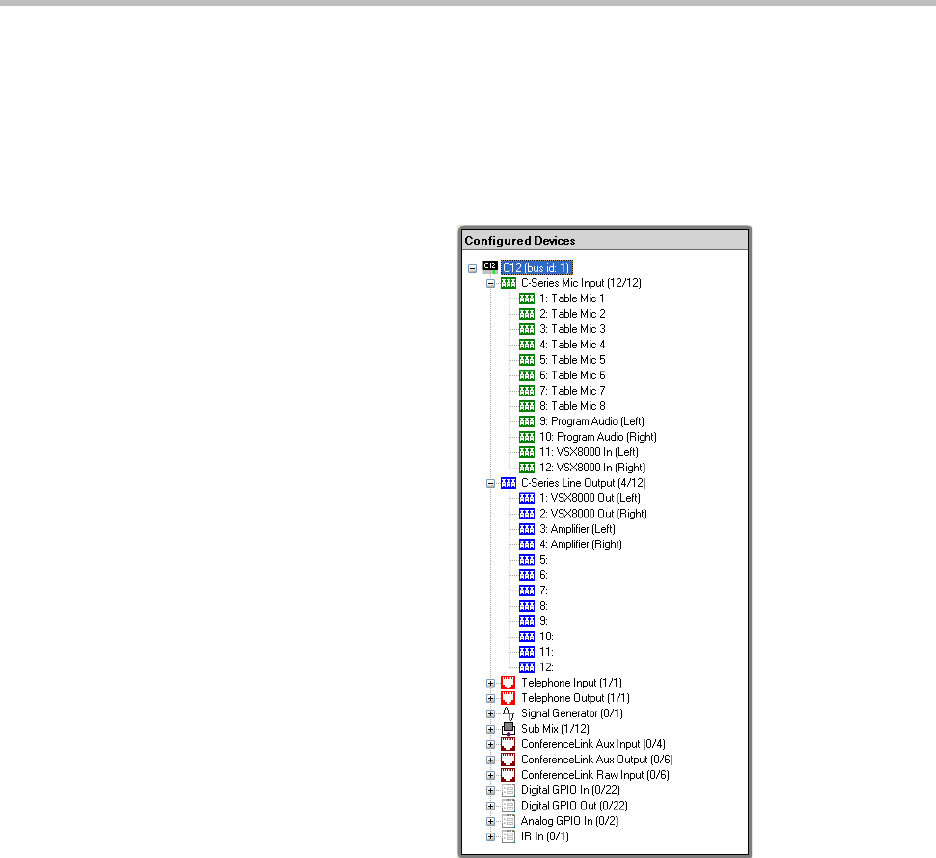The width and height of the screenshot is (936, 858).
Task: Expand the Analog GPIO In node
Action: [x=490, y=821]
